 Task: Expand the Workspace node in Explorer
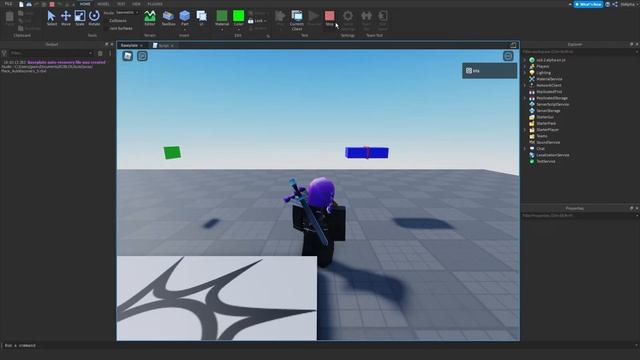525,60
